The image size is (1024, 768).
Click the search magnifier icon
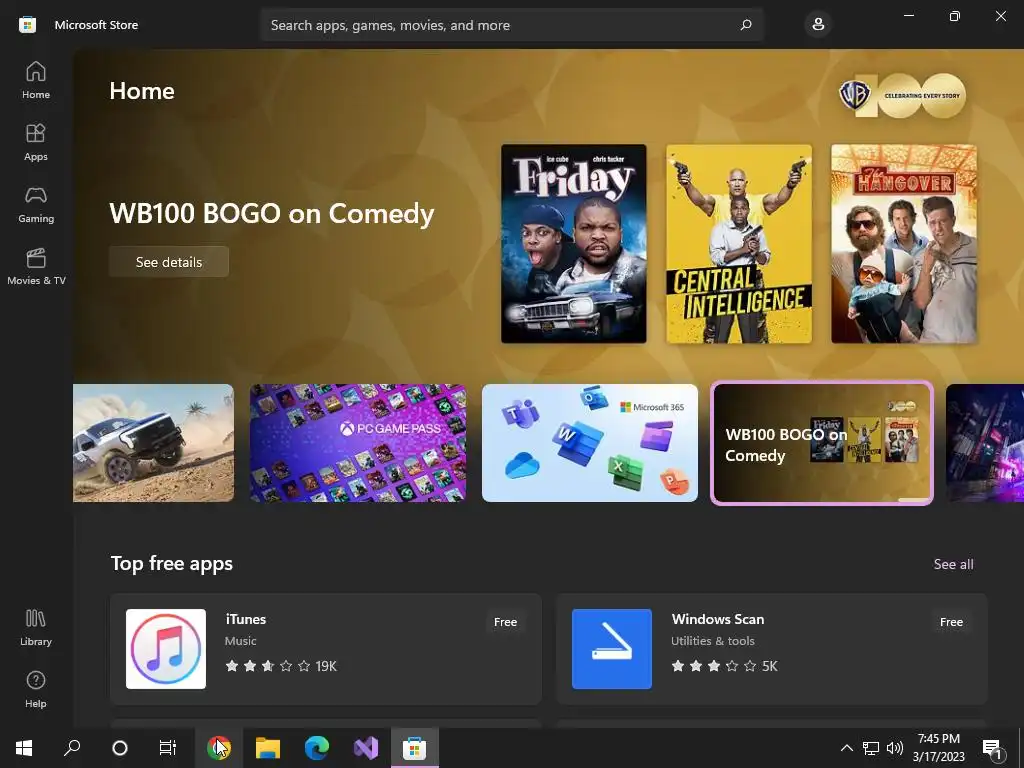(x=746, y=25)
